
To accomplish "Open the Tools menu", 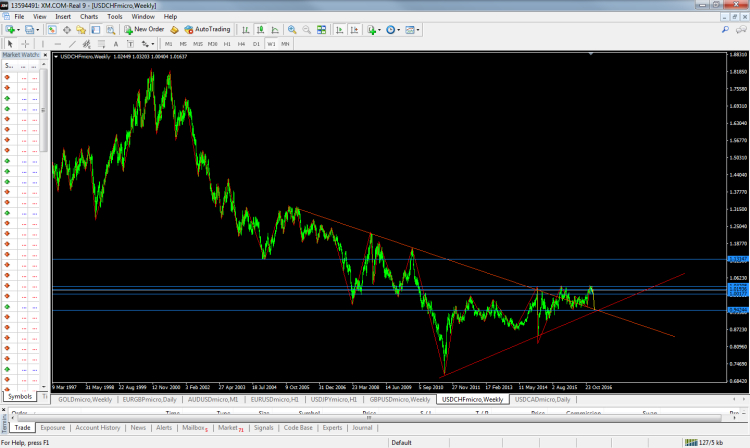I will pos(115,16).
